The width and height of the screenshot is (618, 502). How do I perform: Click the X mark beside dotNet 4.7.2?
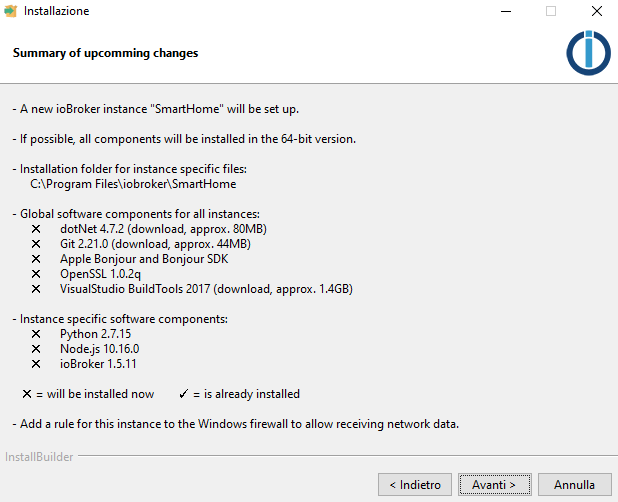coord(36,229)
